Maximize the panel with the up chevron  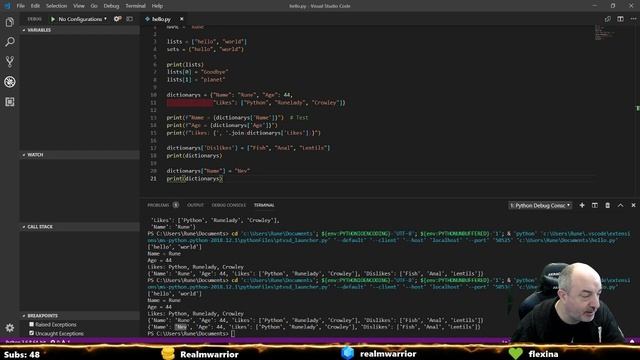(x=620, y=205)
